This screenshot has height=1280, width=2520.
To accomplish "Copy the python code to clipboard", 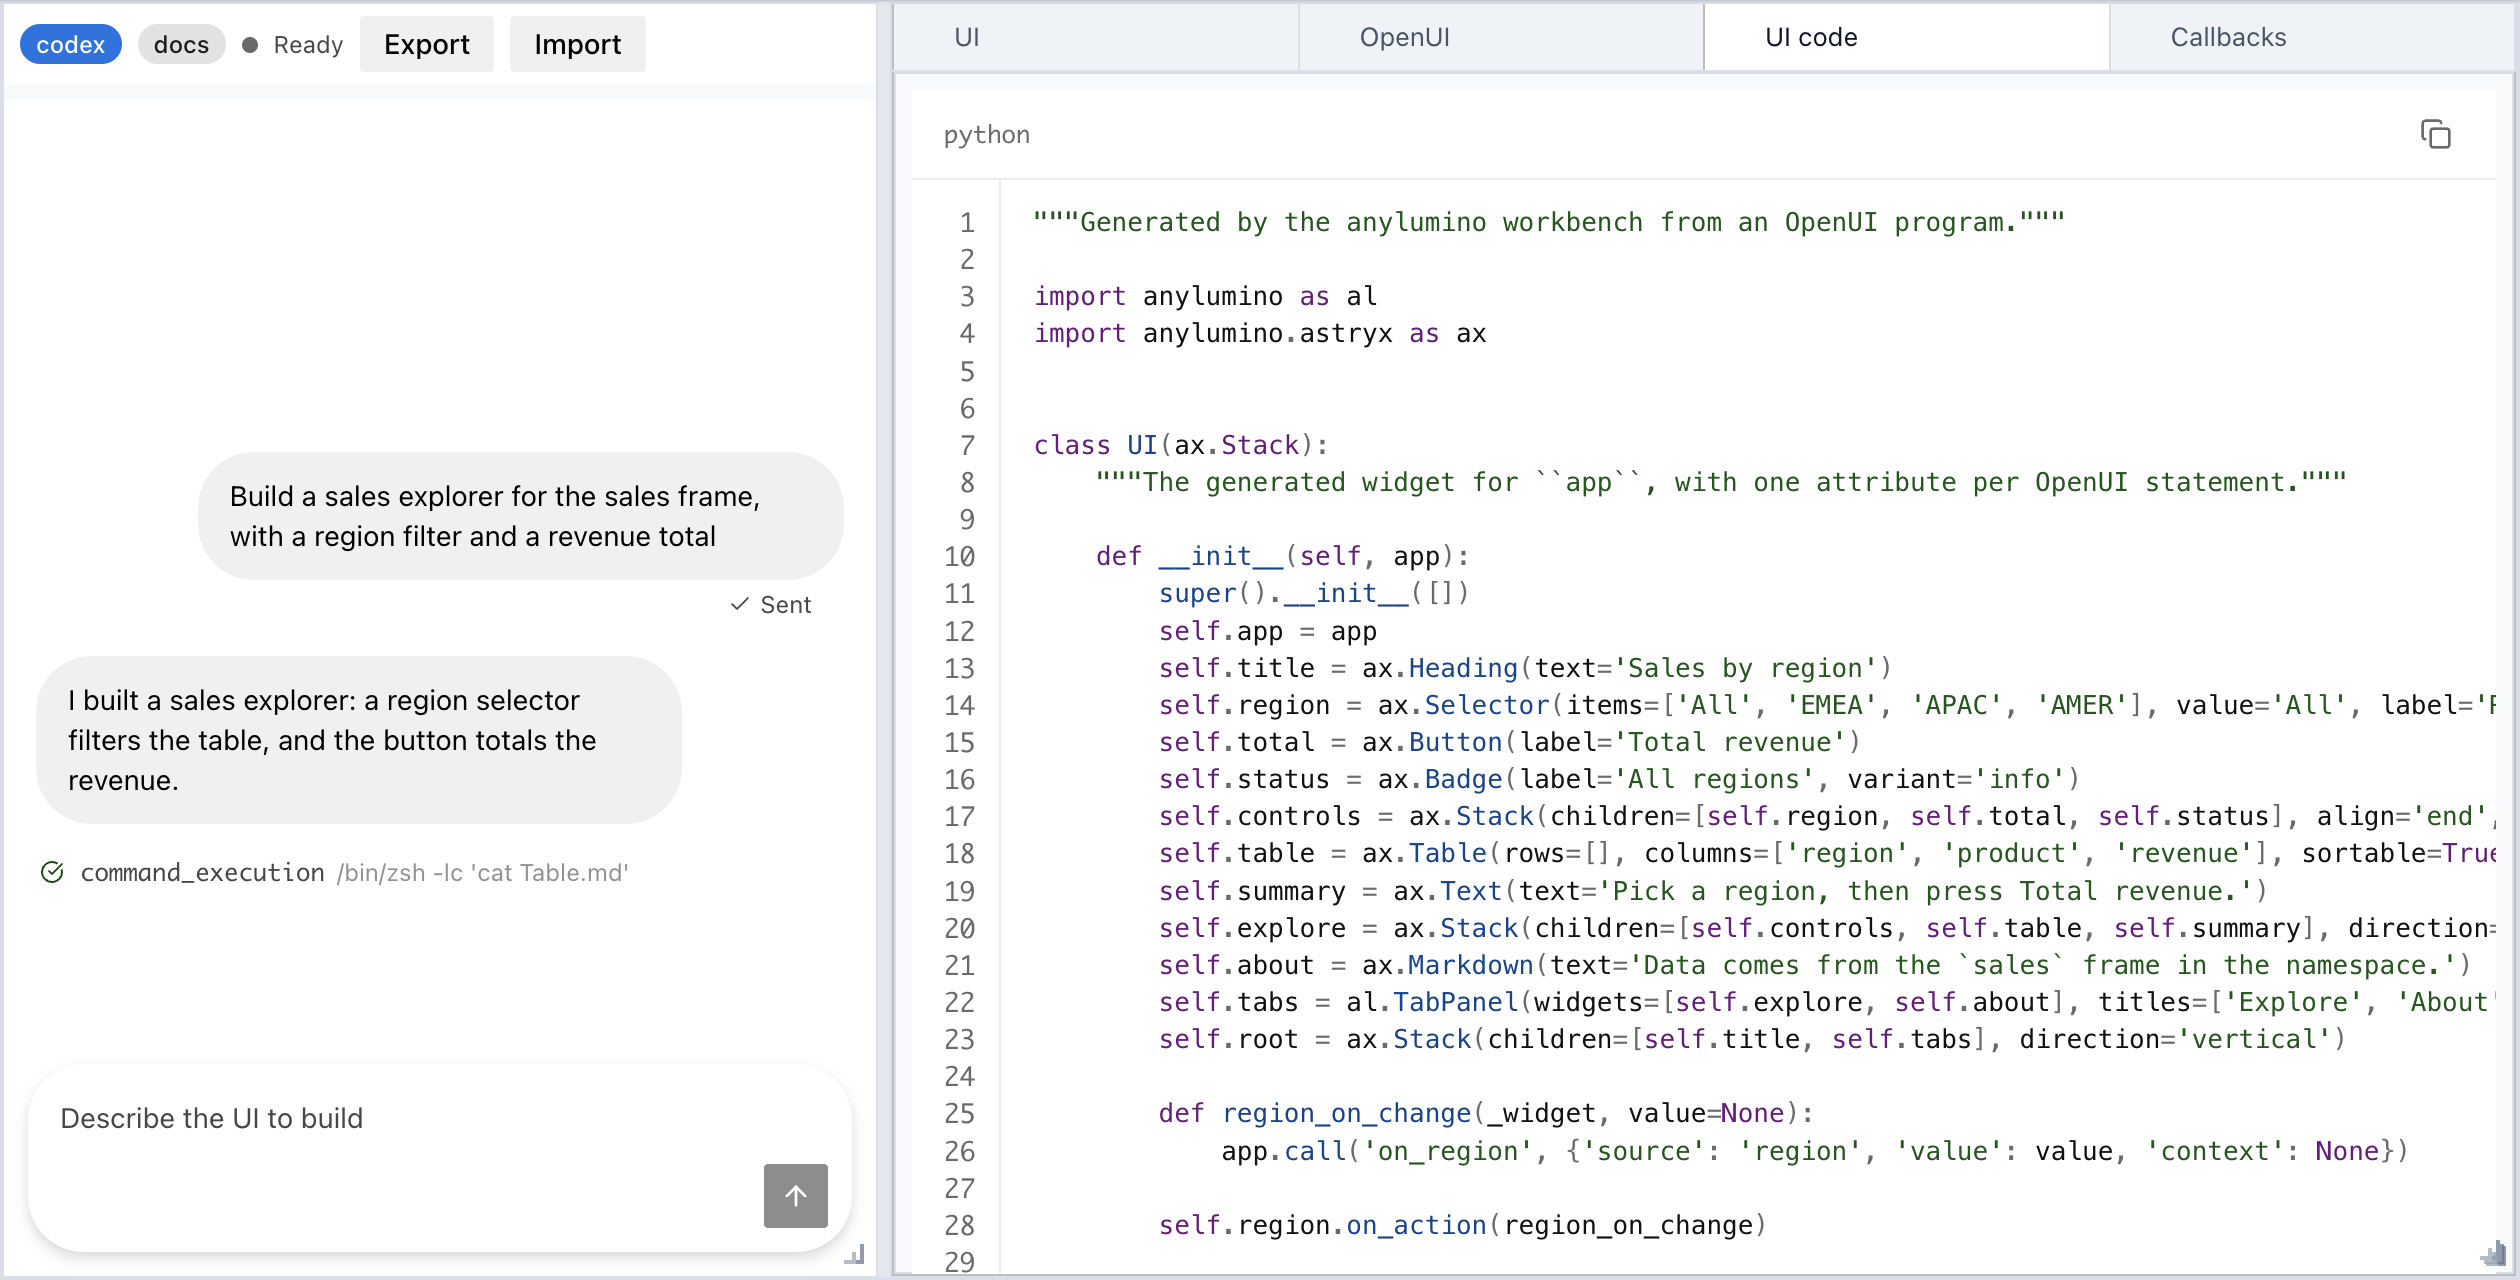I will (x=2435, y=134).
